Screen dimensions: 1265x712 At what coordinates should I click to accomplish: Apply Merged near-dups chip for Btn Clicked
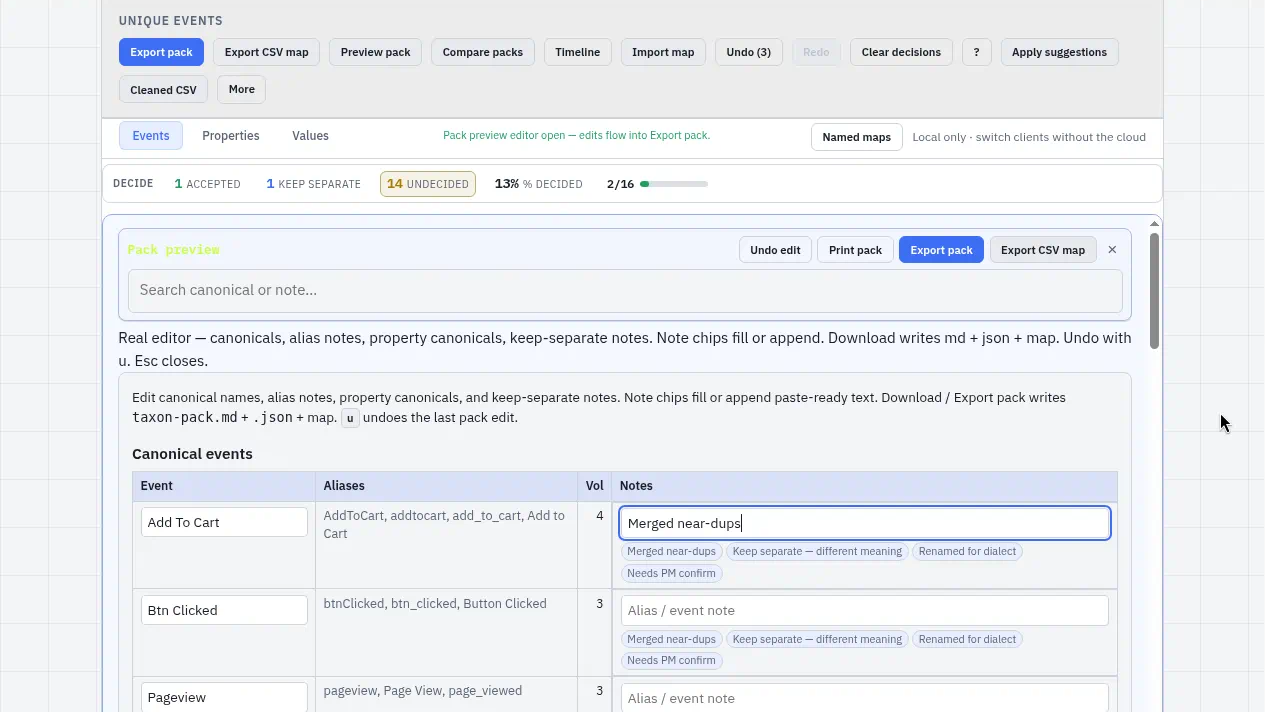tap(671, 639)
